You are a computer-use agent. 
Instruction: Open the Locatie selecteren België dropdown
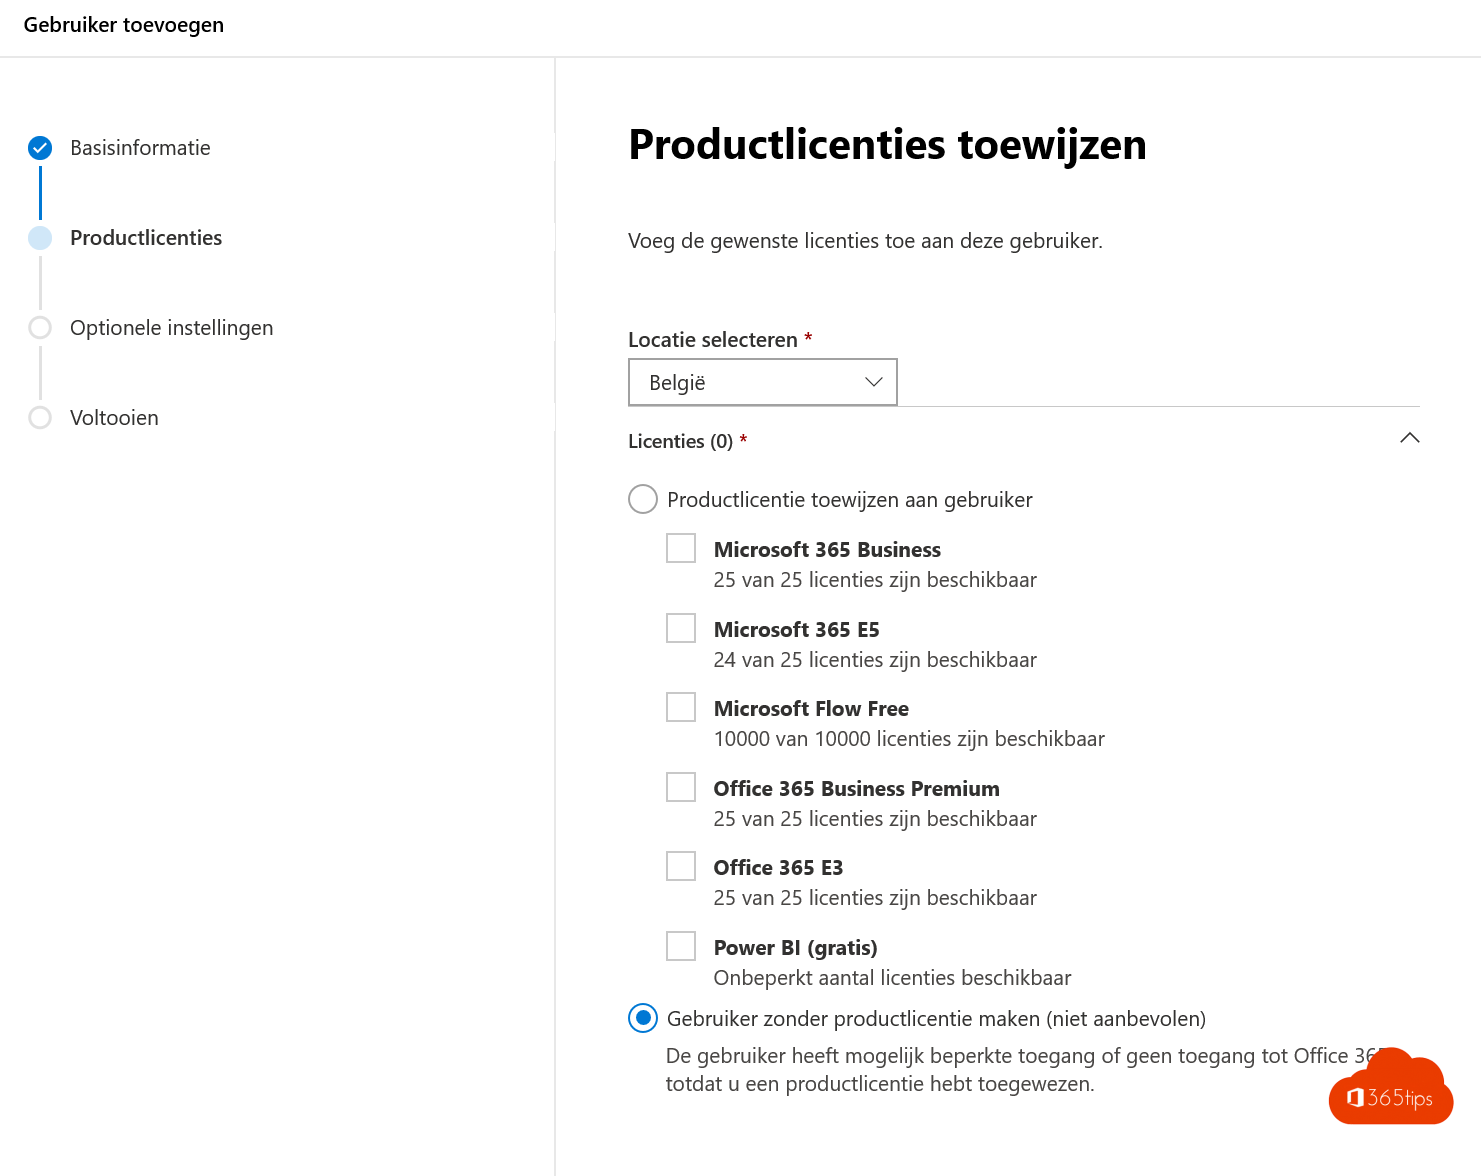[762, 382]
